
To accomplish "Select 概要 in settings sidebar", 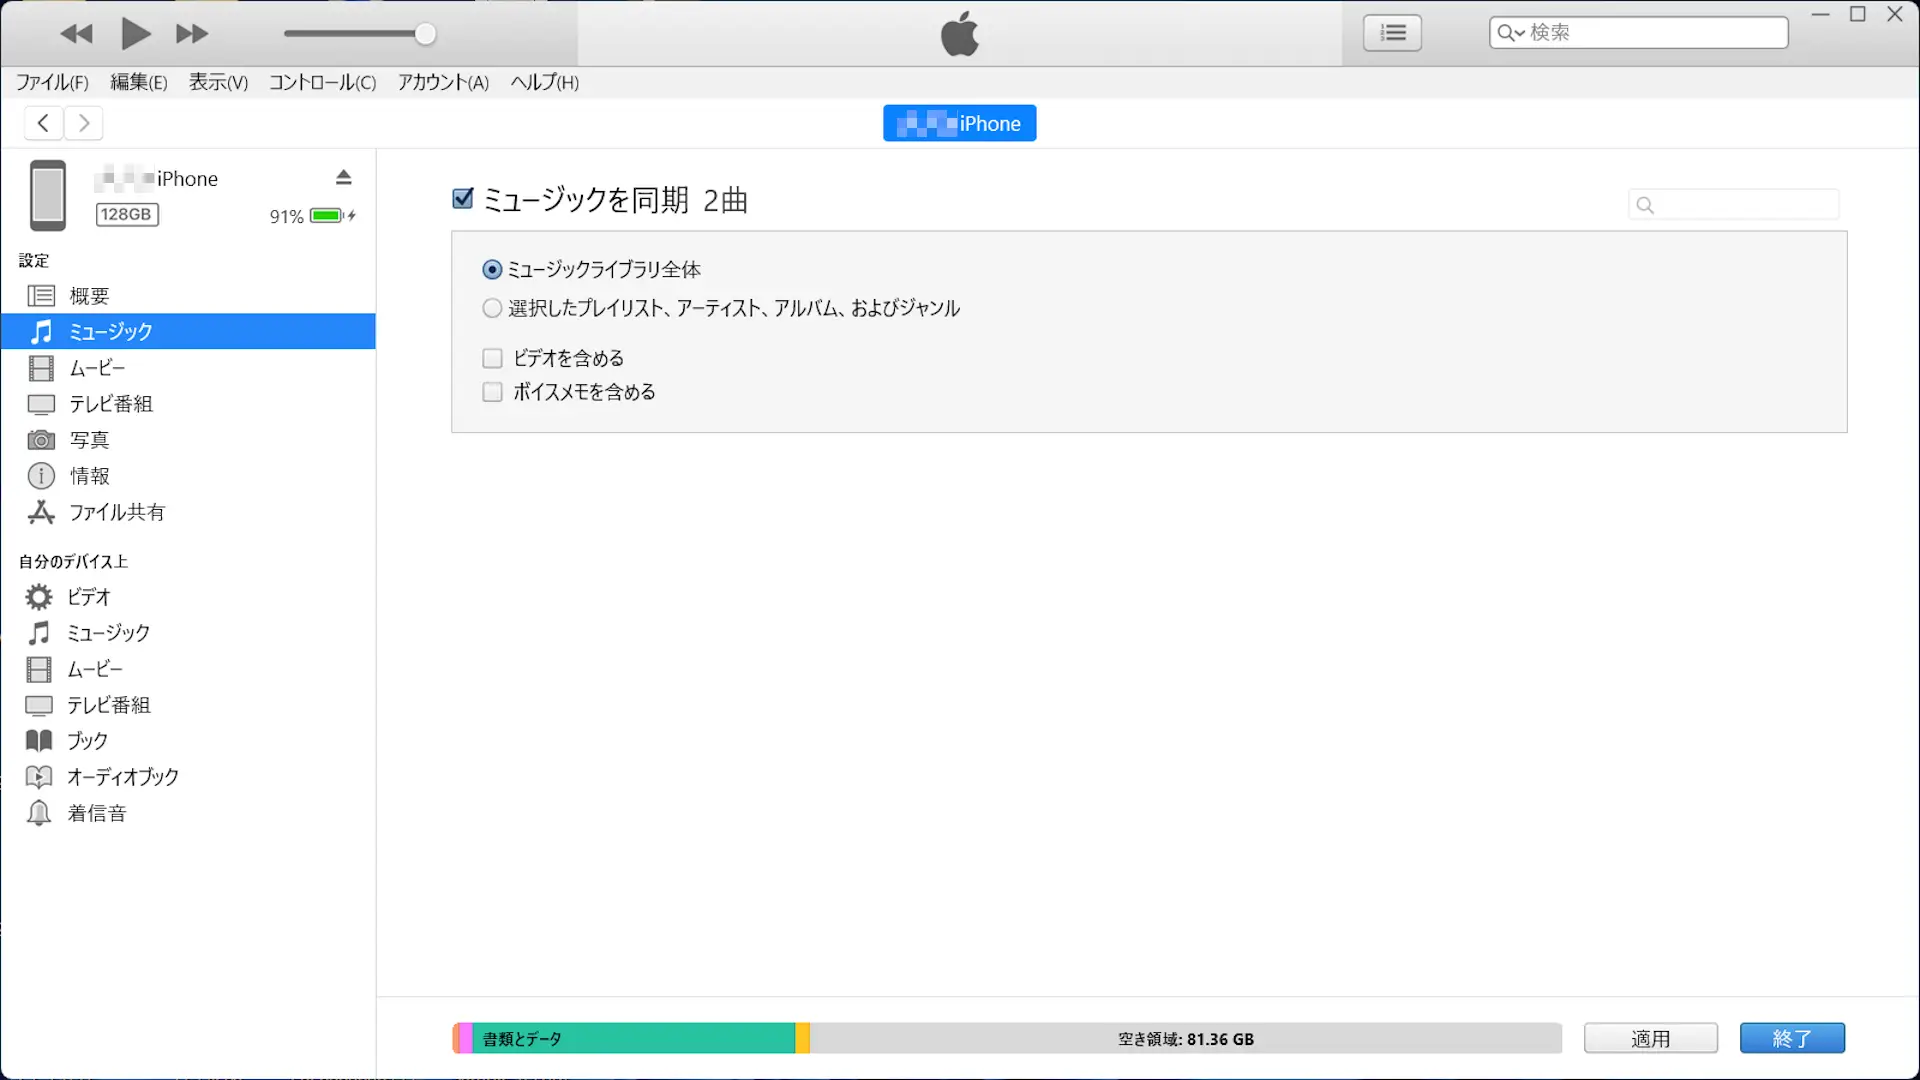I will click(x=188, y=295).
